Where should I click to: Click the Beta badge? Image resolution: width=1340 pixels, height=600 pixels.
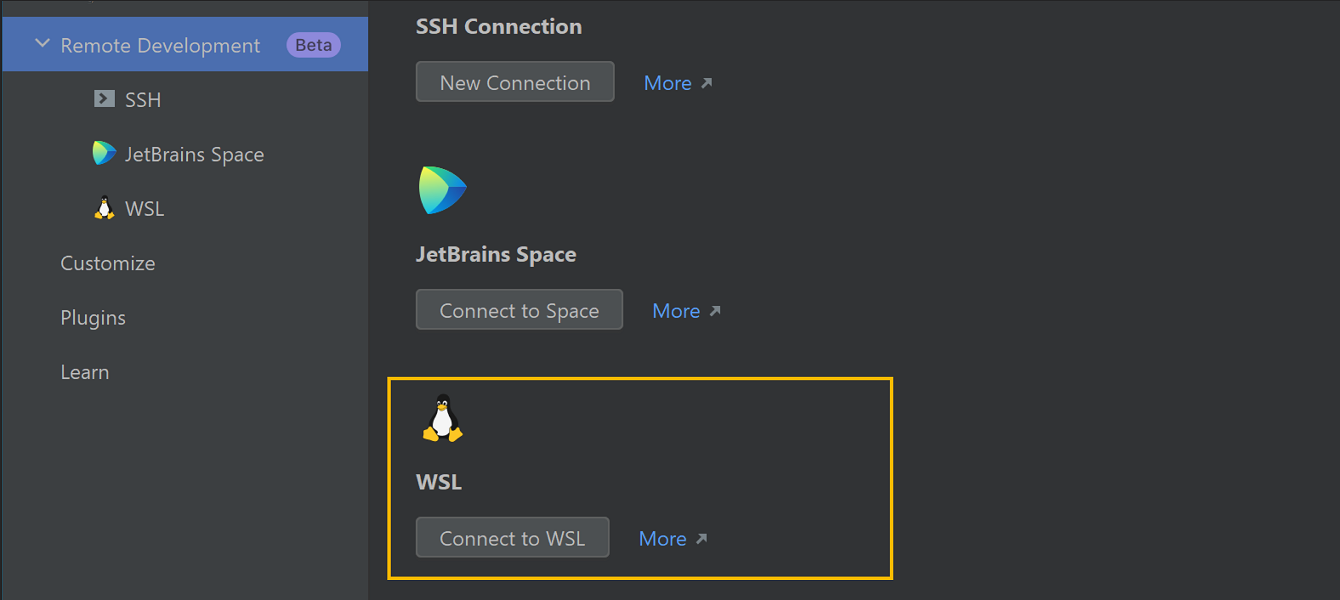314,45
